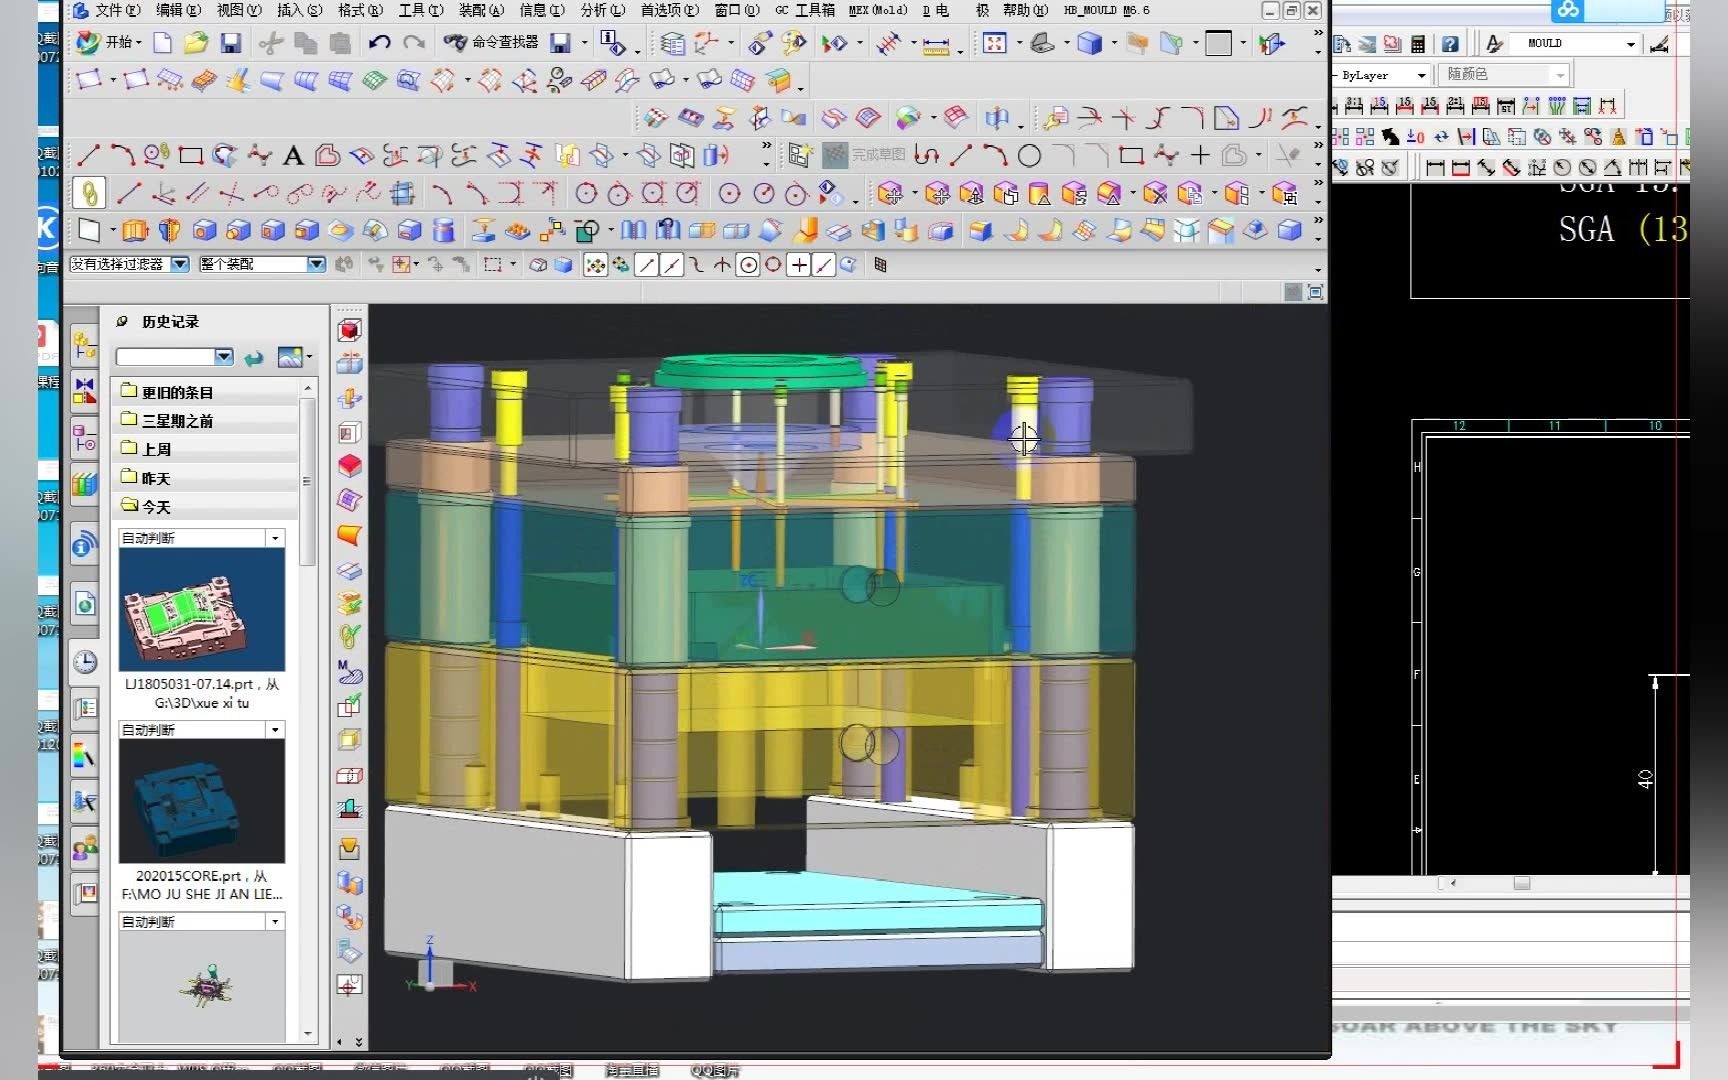Select the point plus tool in sketch toolbar

(1200, 155)
